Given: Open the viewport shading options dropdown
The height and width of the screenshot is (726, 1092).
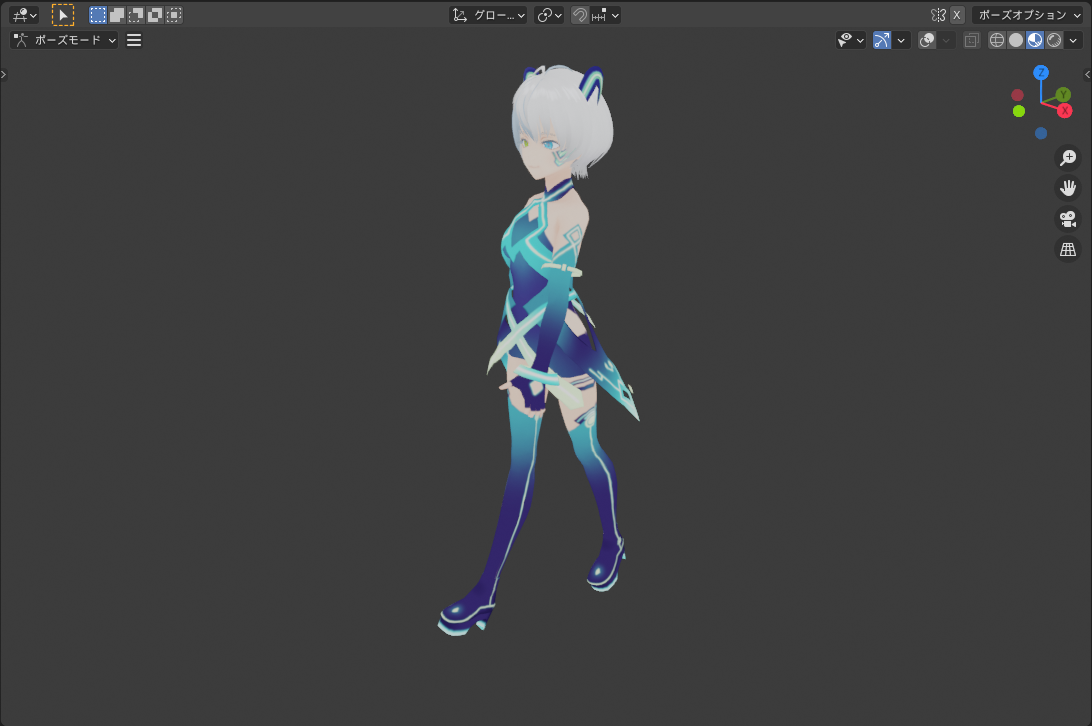Looking at the screenshot, I should click(x=1073, y=40).
